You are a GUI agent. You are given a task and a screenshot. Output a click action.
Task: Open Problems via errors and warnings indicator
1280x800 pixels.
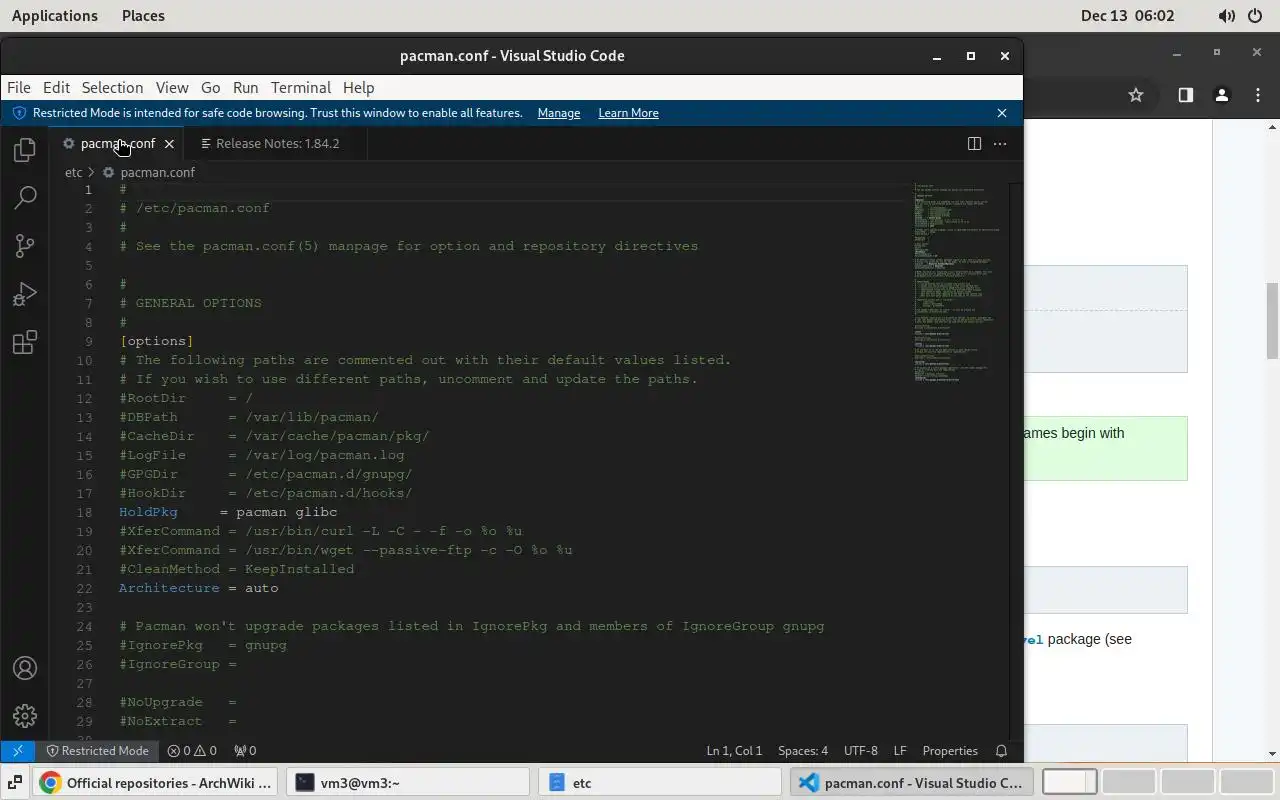[x=192, y=751]
